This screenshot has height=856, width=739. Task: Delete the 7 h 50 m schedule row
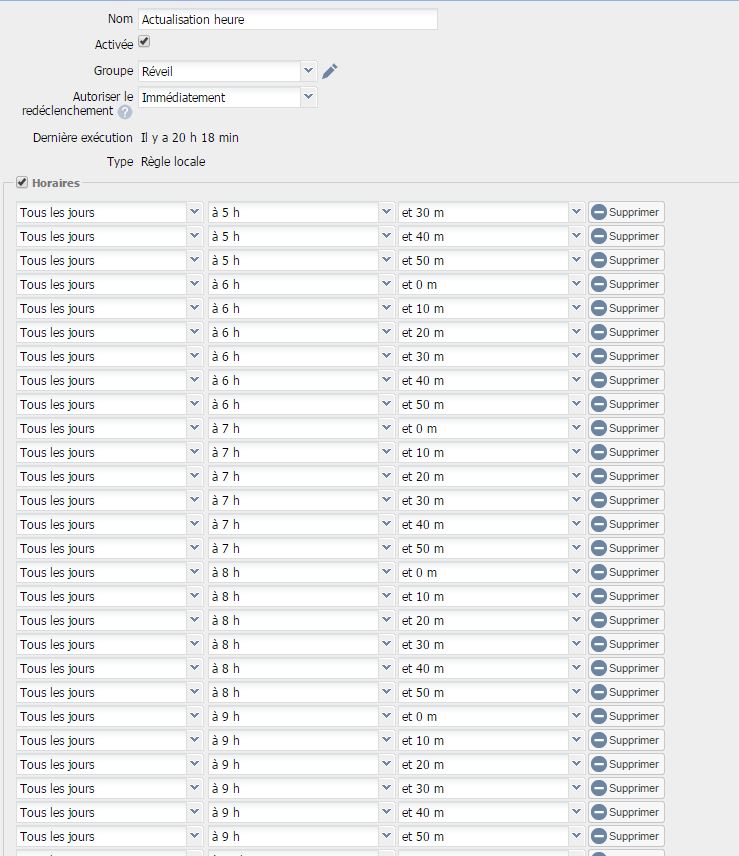tap(626, 548)
